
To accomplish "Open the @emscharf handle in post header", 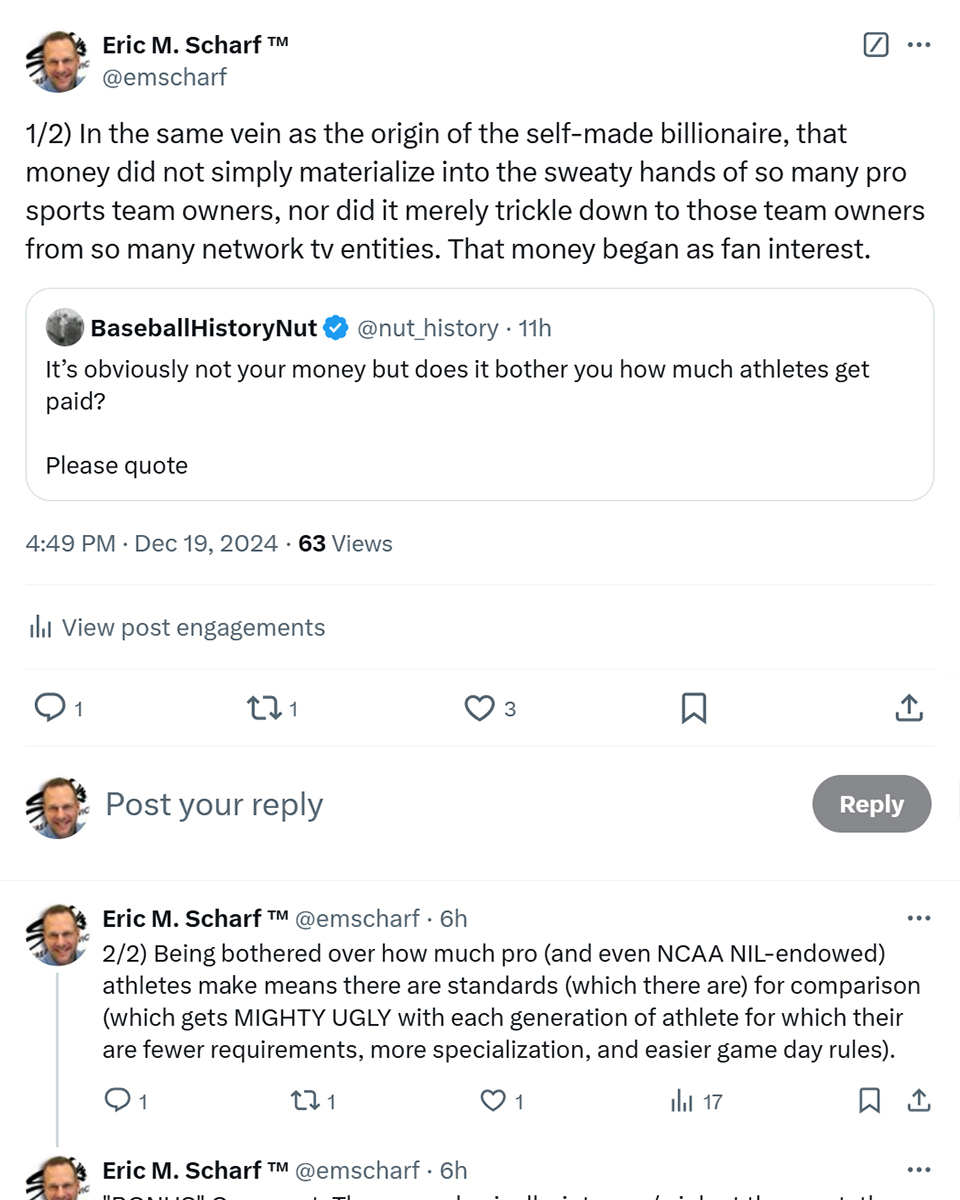I will 165,77.
